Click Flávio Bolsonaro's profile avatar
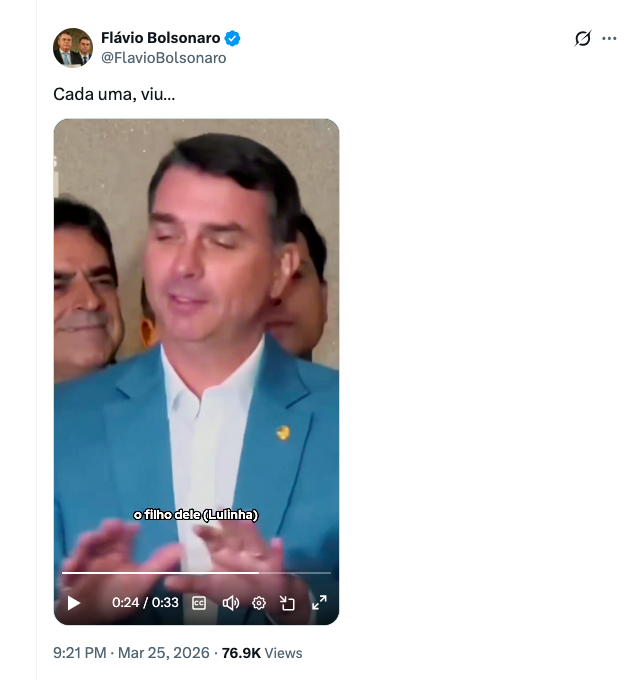The height and width of the screenshot is (680, 632). coord(73,48)
